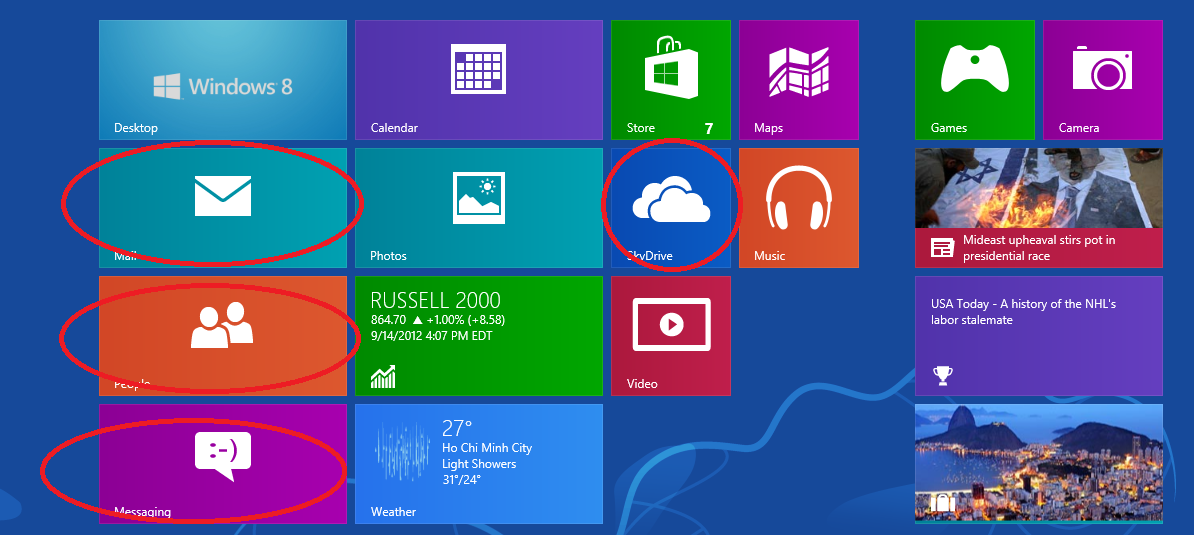Open the People contacts tile
1194x551 pixels.
pyautogui.click(x=222, y=336)
